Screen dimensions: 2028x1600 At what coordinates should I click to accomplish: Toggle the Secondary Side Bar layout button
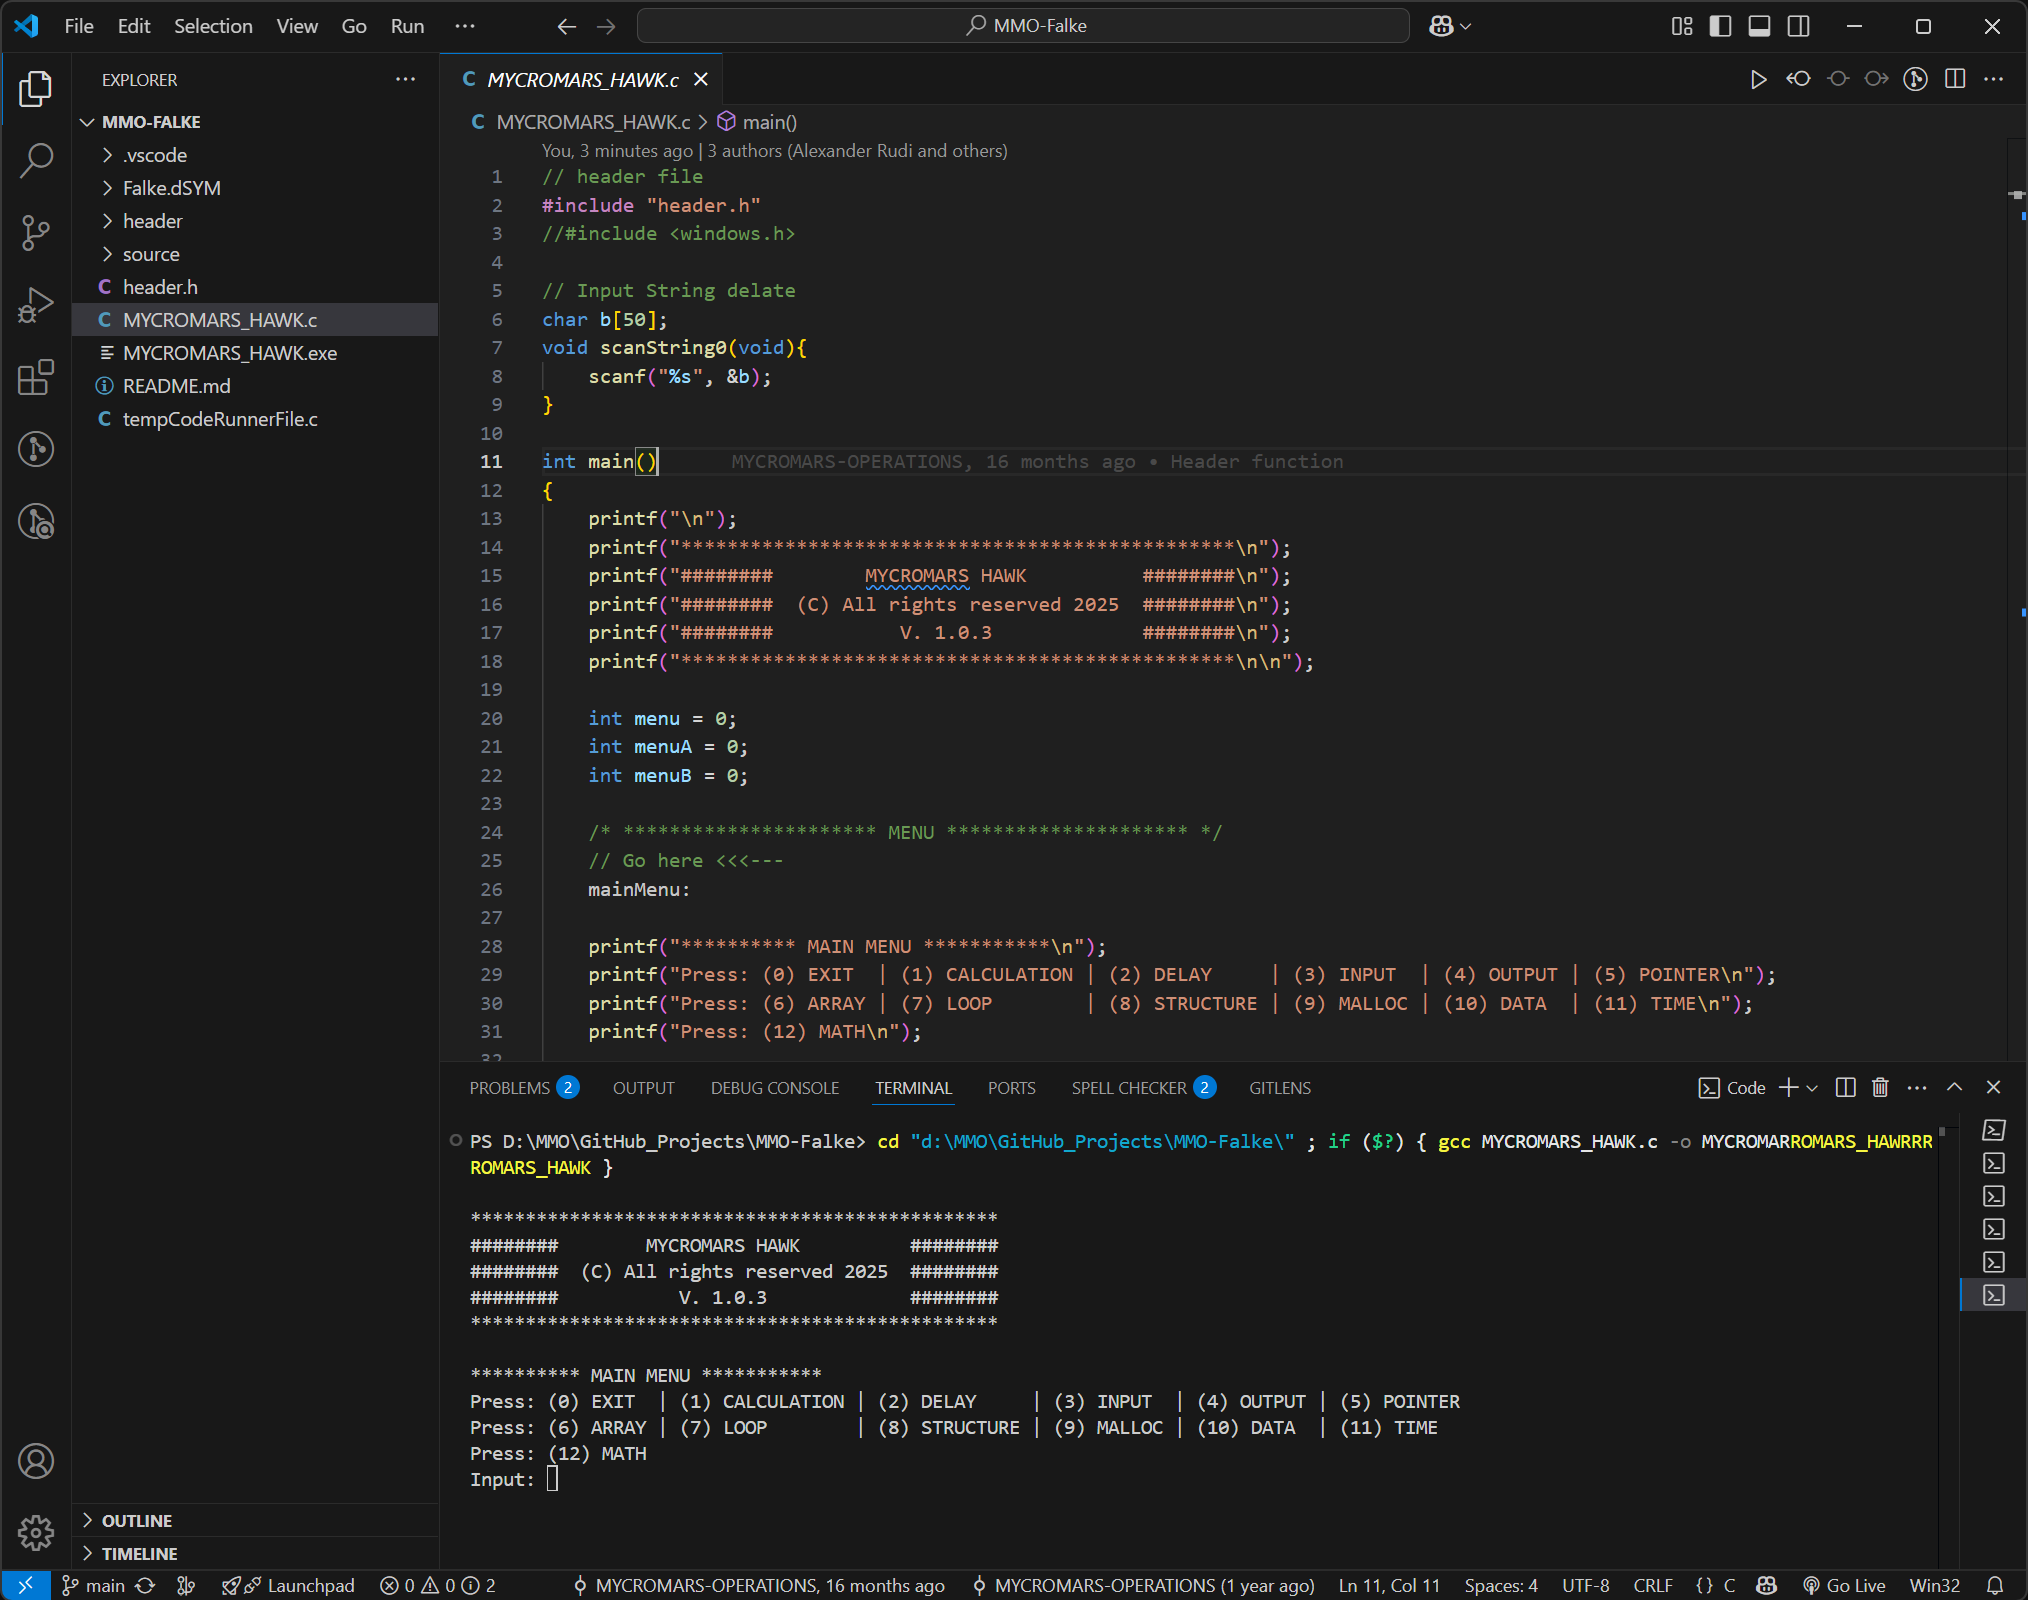pos(1798,26)
